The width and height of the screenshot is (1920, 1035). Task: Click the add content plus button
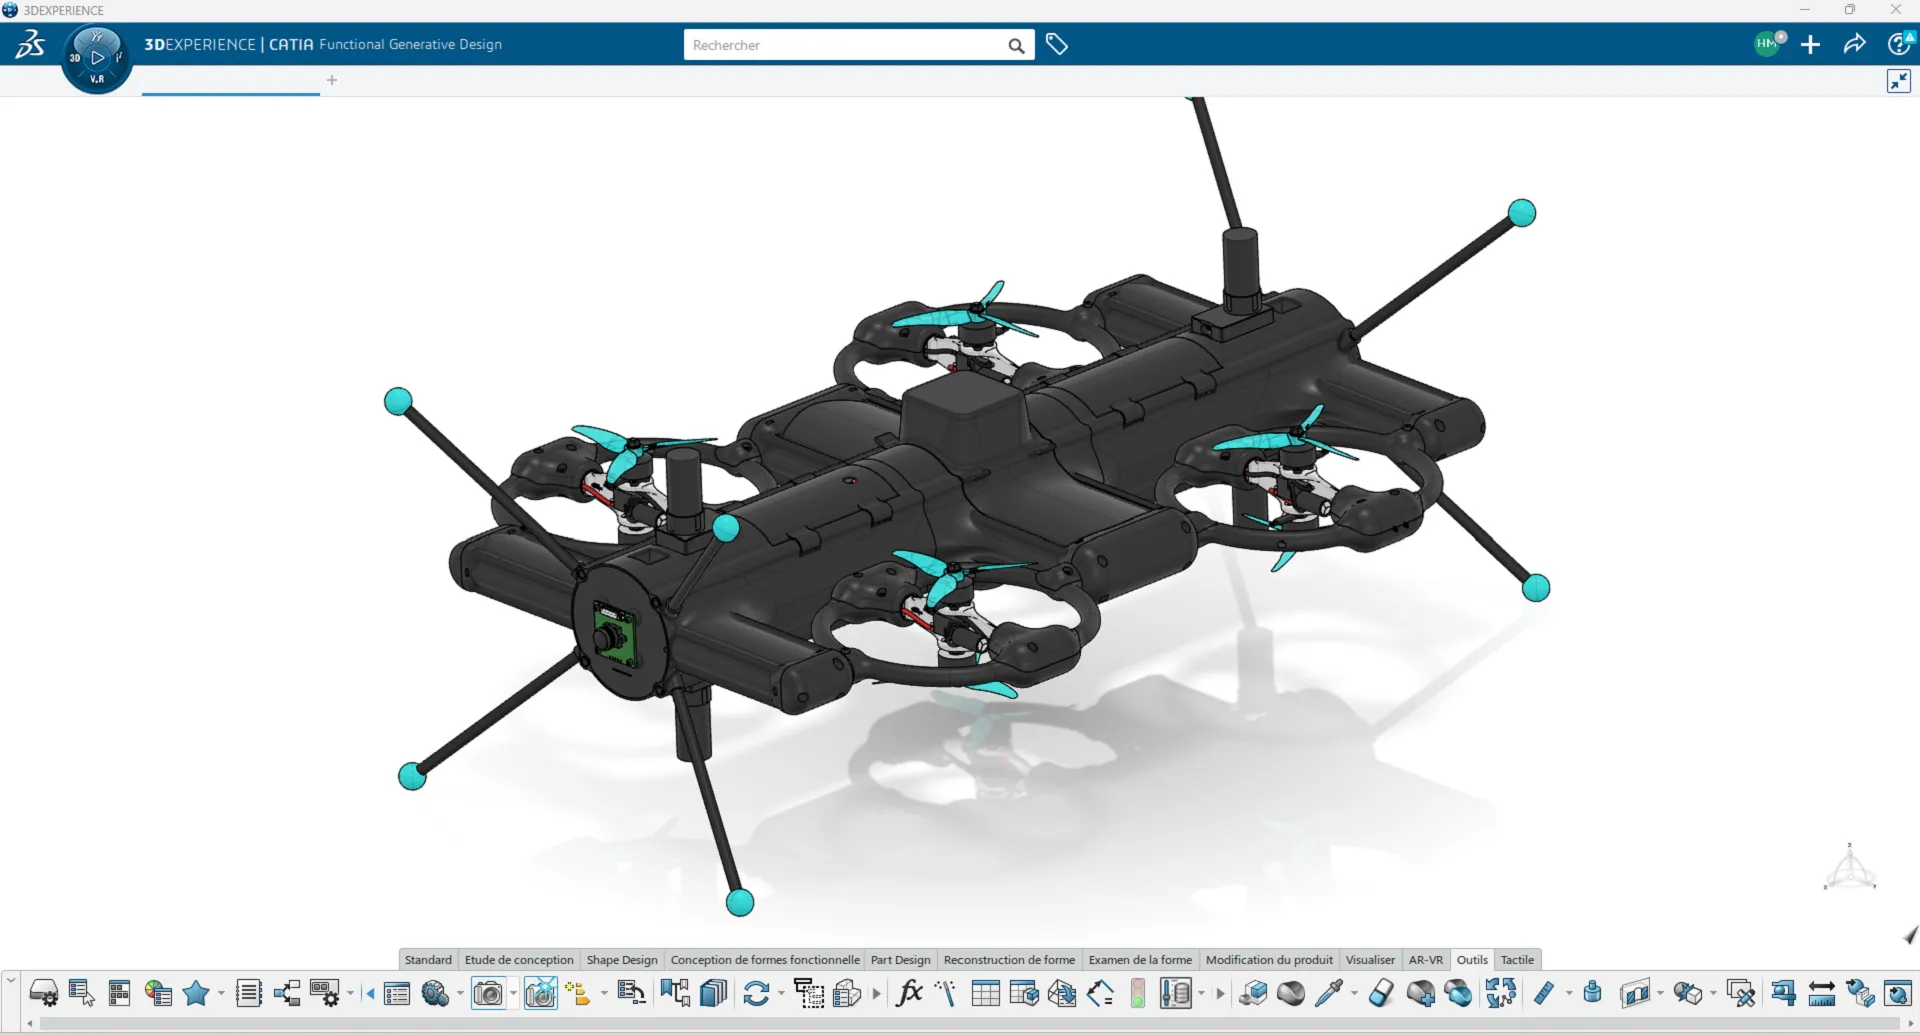(x=1812, y=44)
